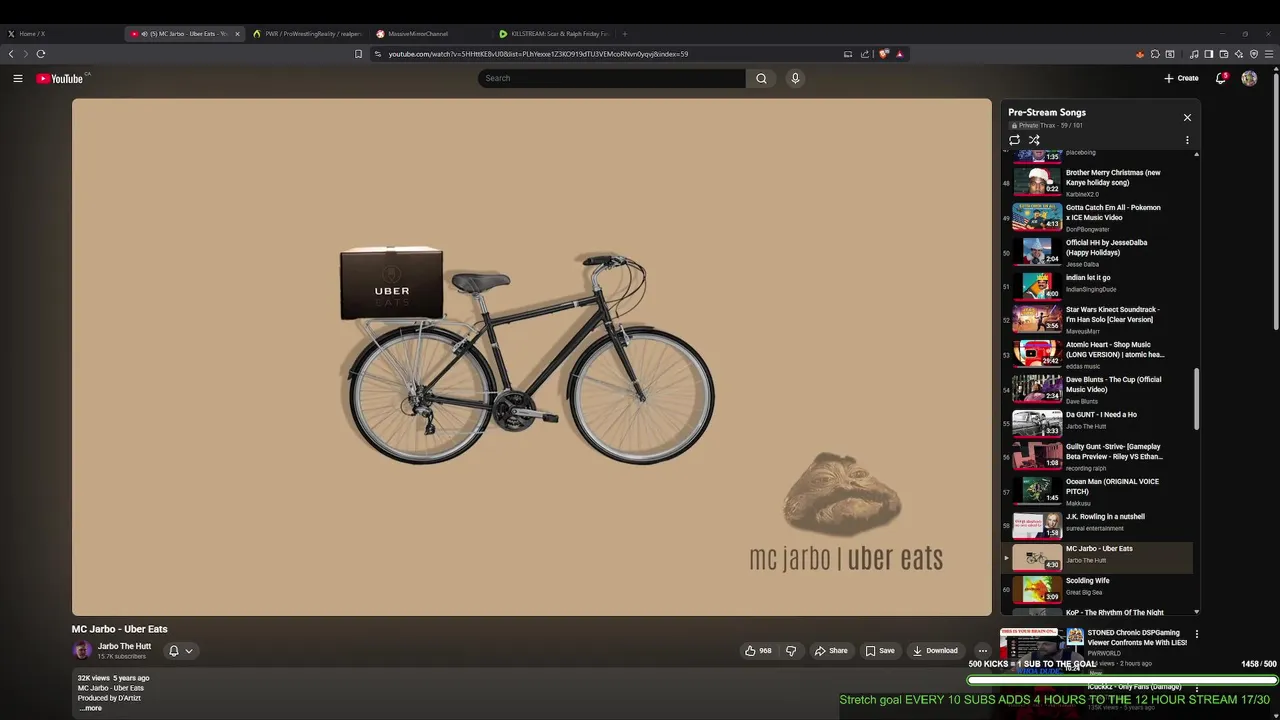Screen dimensions: 1280x720
Task: Click the search magnifier button
Action: pyautogui.click(x=761, y=78)
